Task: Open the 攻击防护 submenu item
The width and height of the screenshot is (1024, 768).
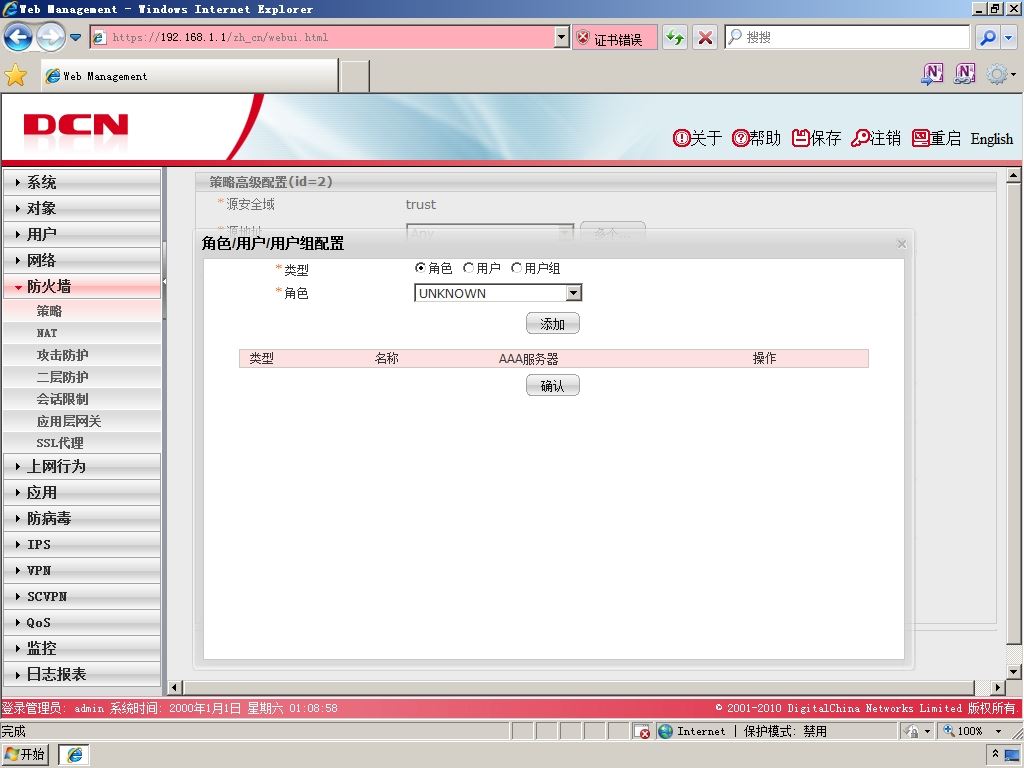Action: click(82, 355)
